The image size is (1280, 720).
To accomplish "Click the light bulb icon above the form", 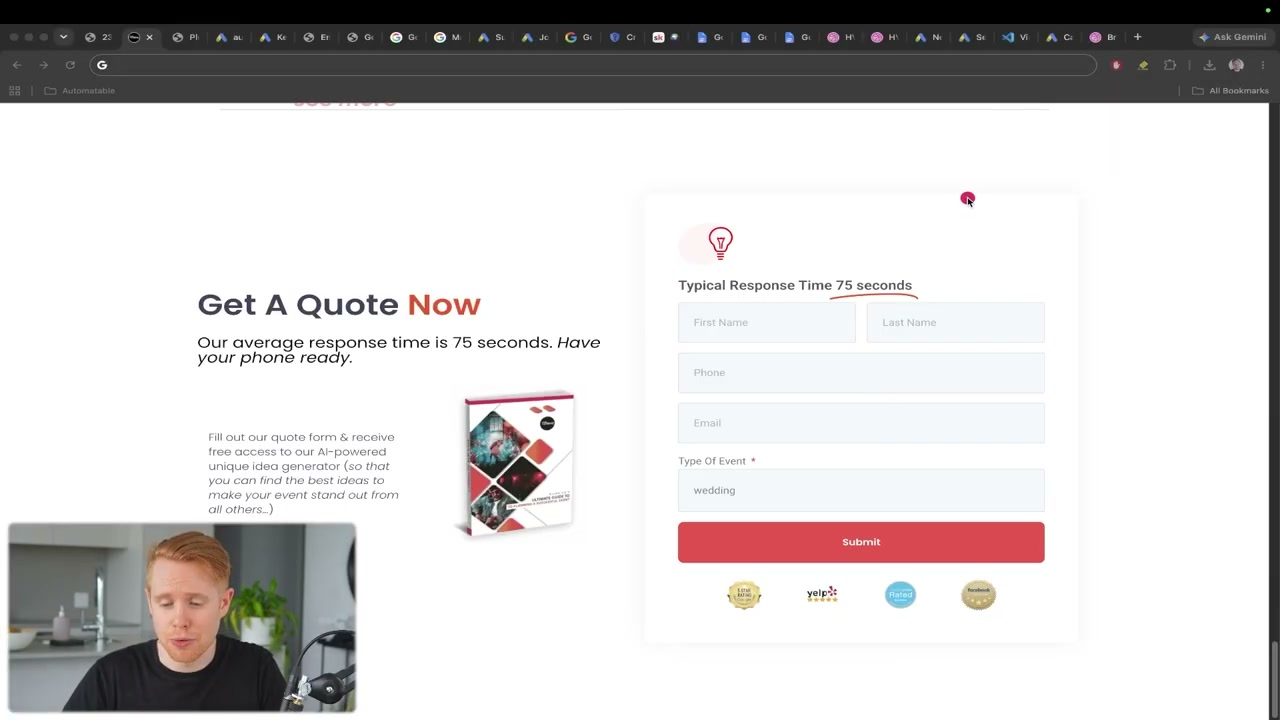I will [720, 242].
